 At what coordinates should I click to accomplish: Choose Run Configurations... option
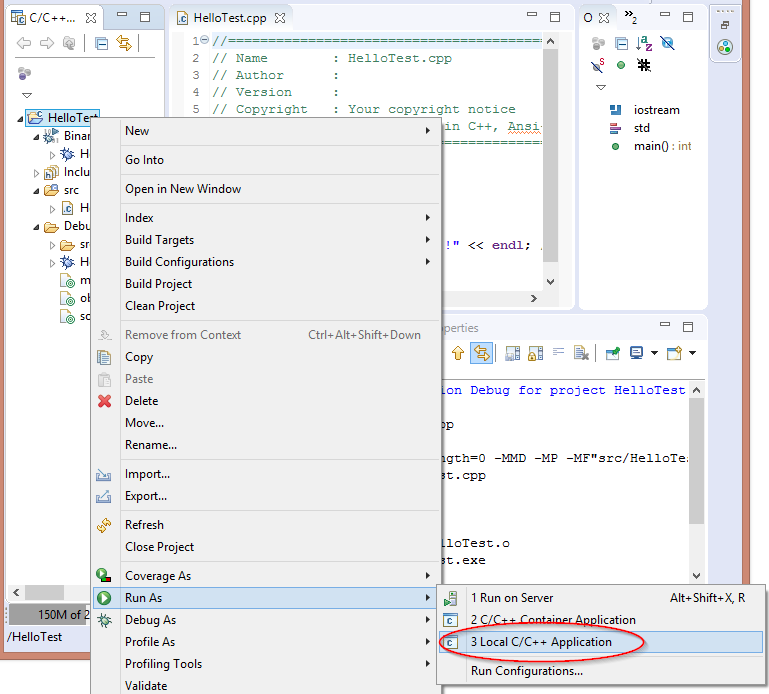coord(526,671)
